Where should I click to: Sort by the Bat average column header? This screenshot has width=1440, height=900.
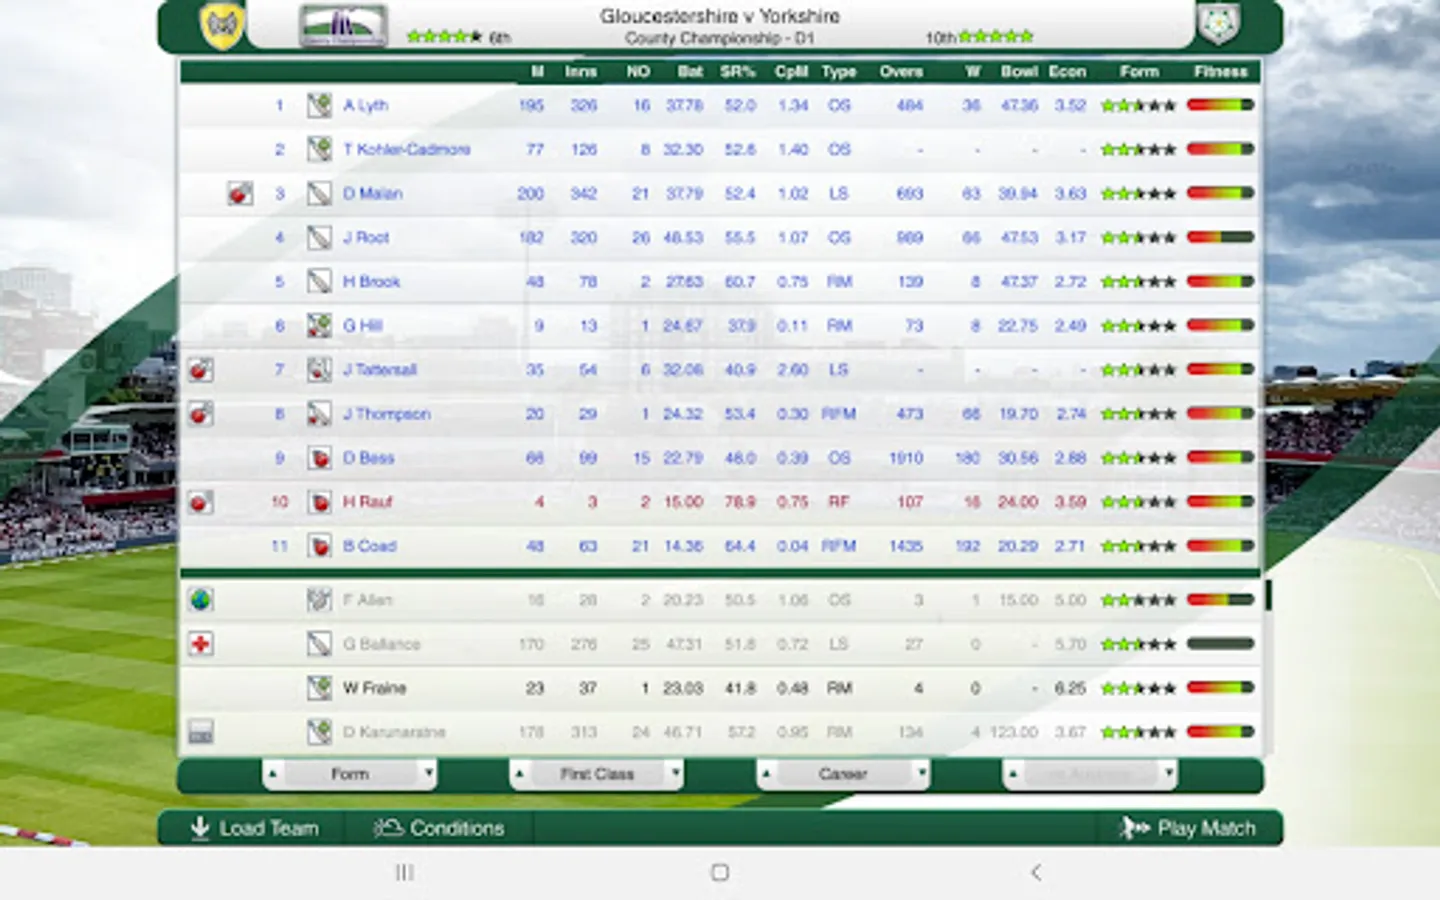[x=690, y=71]
